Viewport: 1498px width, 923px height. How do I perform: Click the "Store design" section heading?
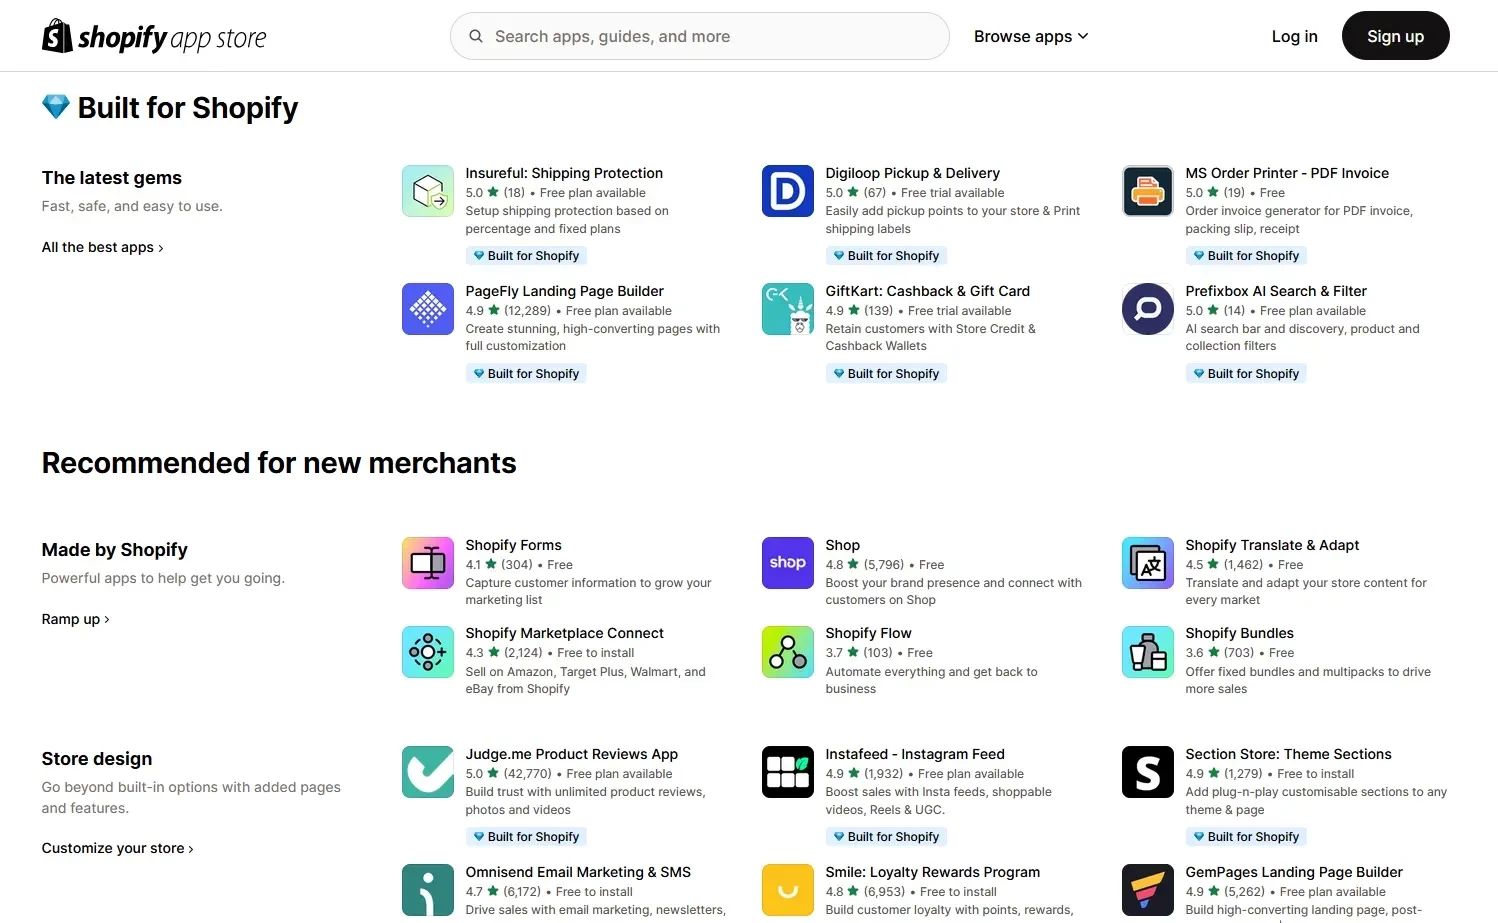(97, 759)
